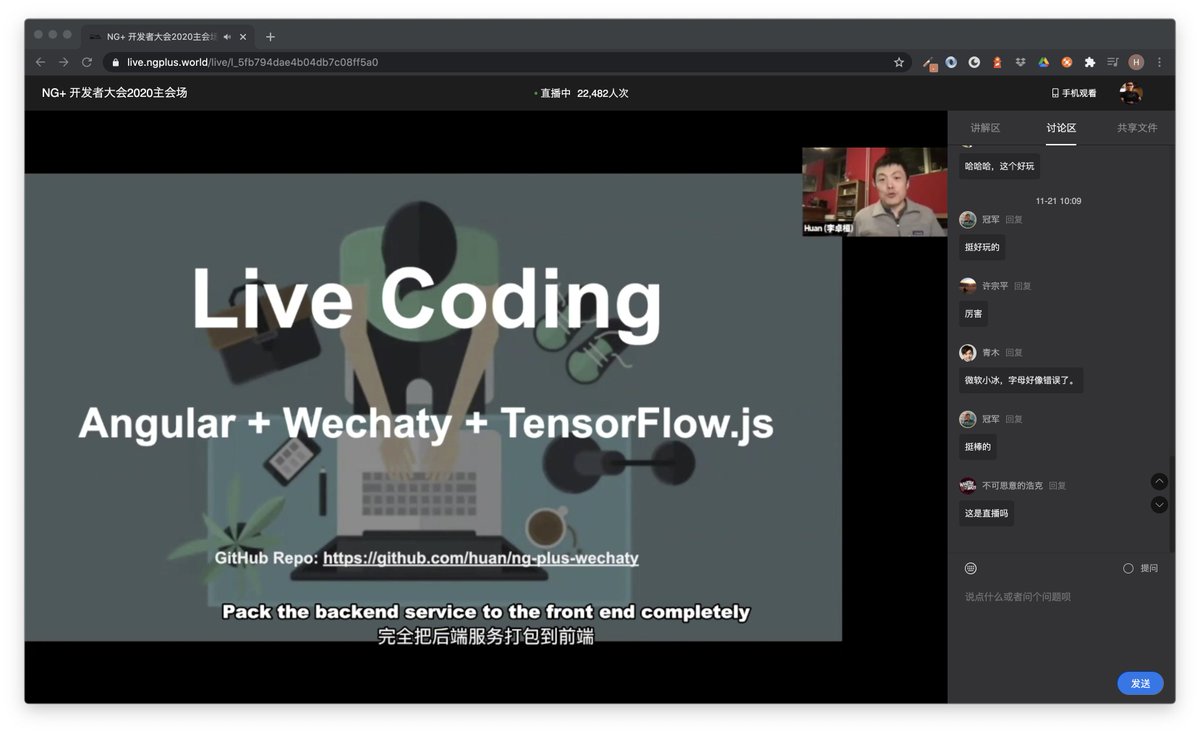
Task: Click the scroll-up chevron beside the chat
Action: tap(1159, 481)
